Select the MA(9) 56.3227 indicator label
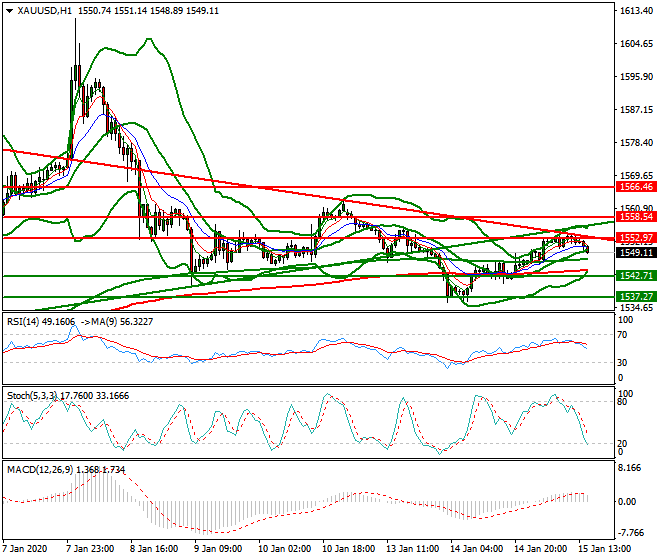660x560 pixels. tap(121, 322)
